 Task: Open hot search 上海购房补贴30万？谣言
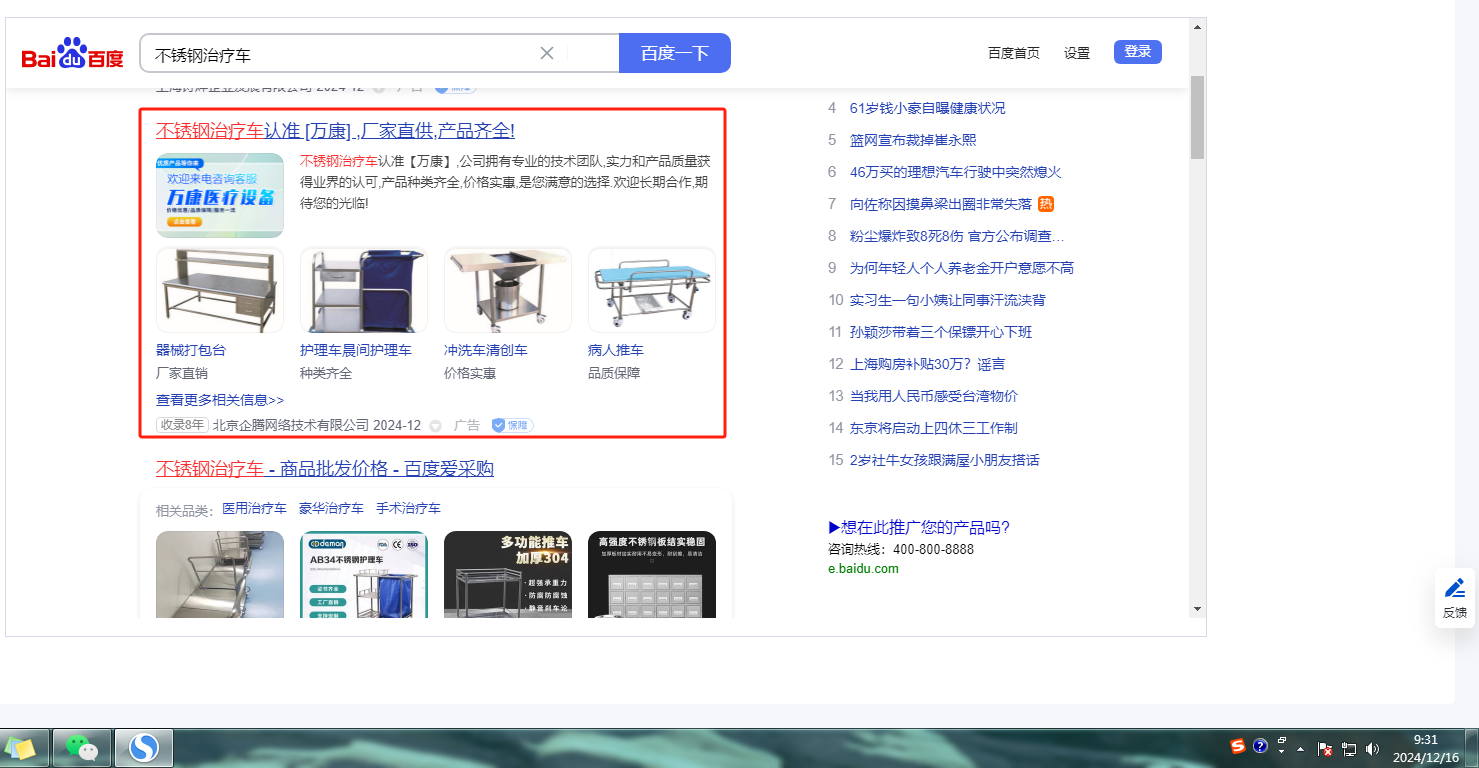(928, 364)
